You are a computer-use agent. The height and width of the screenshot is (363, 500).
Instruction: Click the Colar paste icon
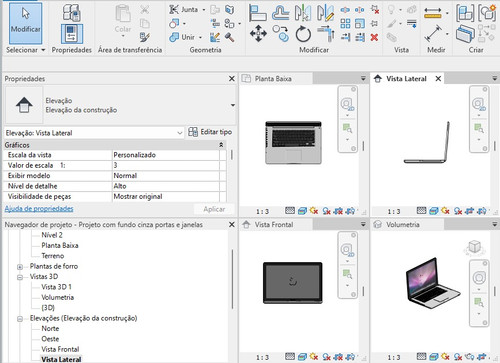tap(123, 14)
